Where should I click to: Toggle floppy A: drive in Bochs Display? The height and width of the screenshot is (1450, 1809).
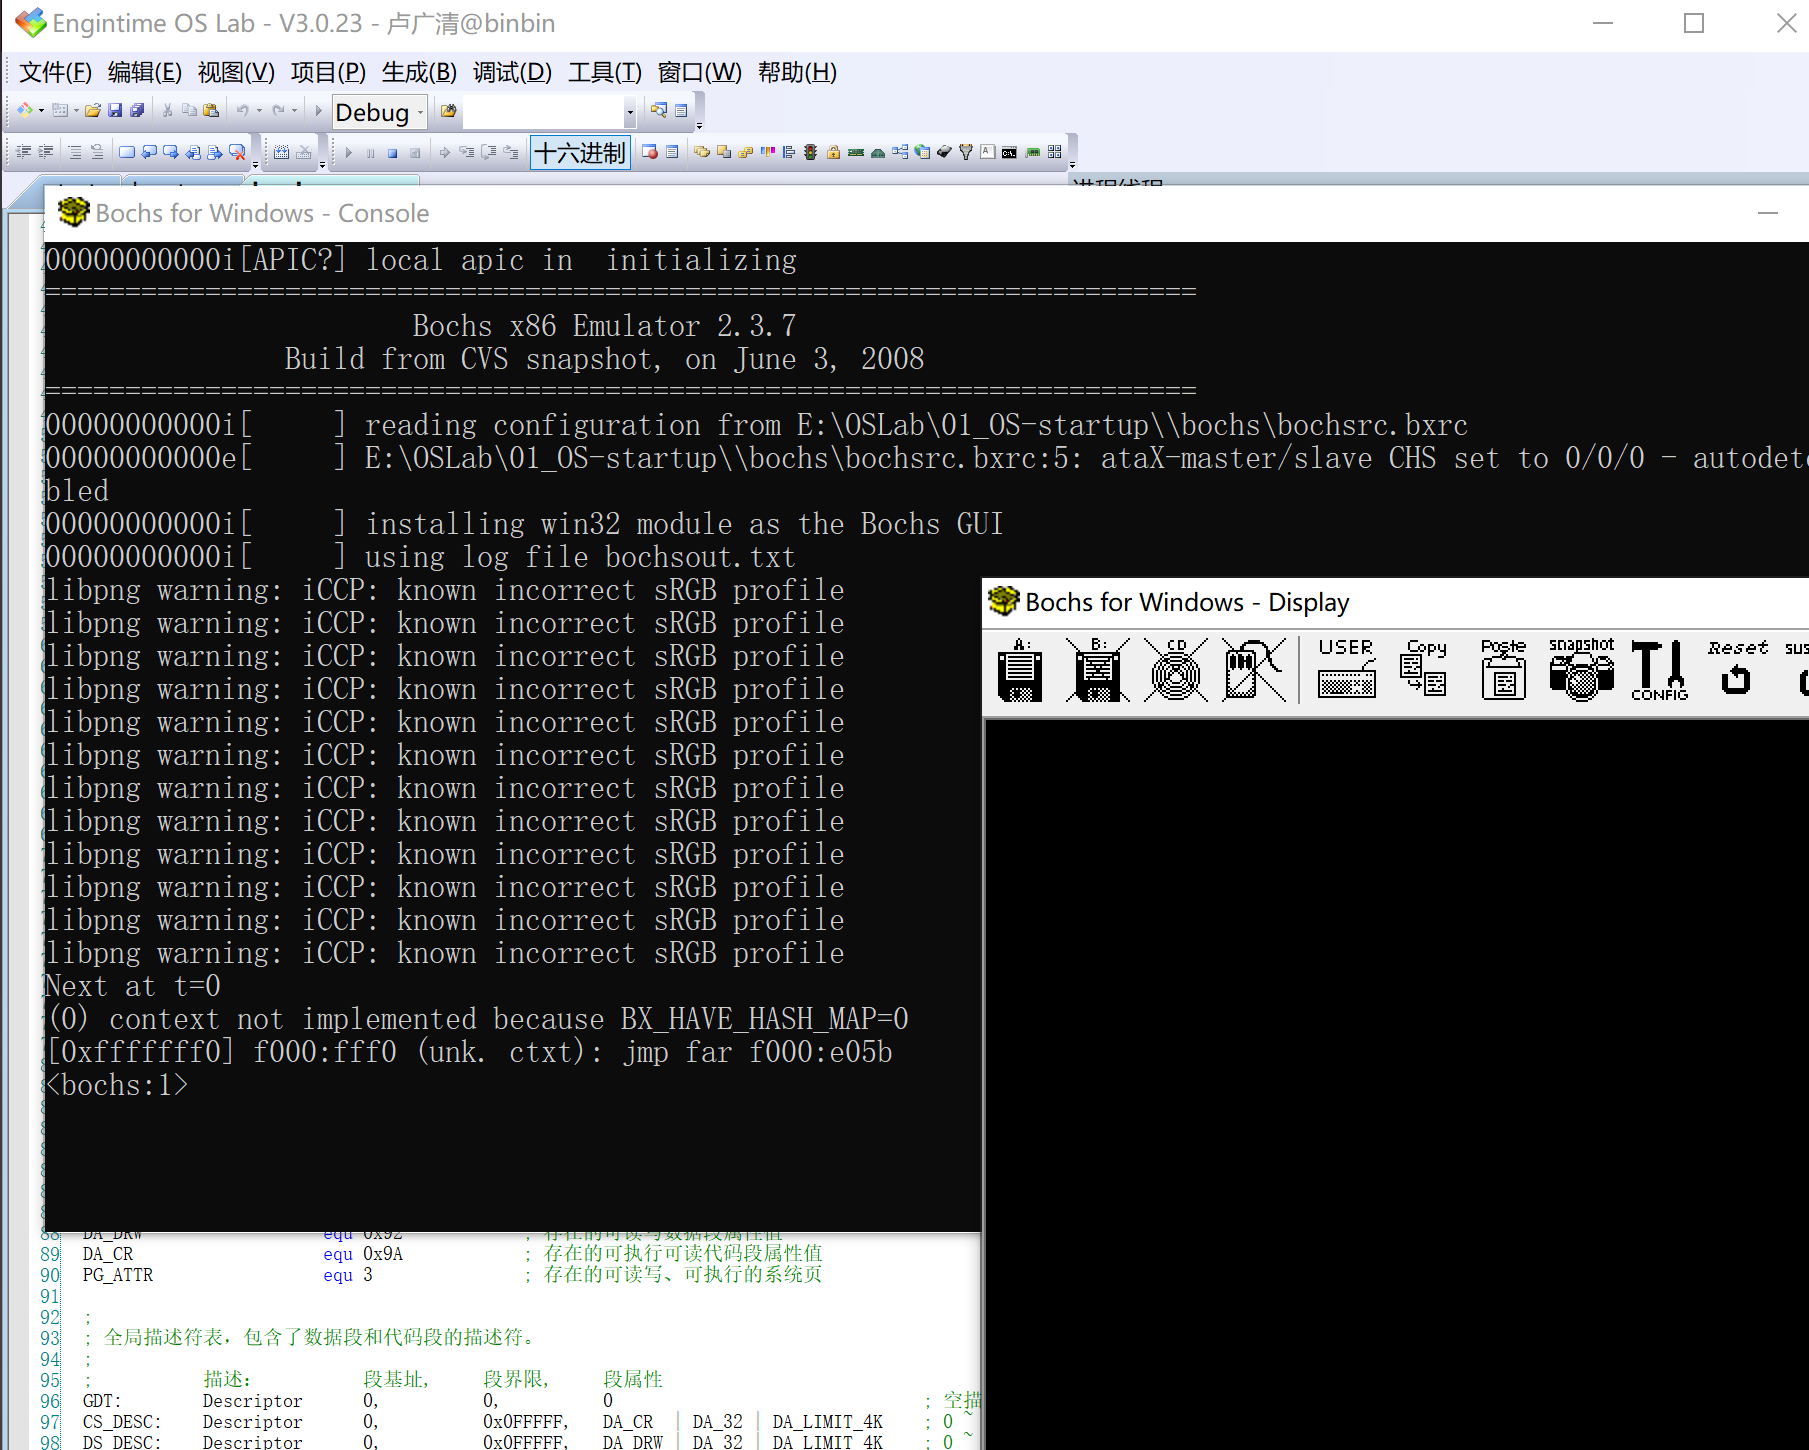(x=1019, y=670)
